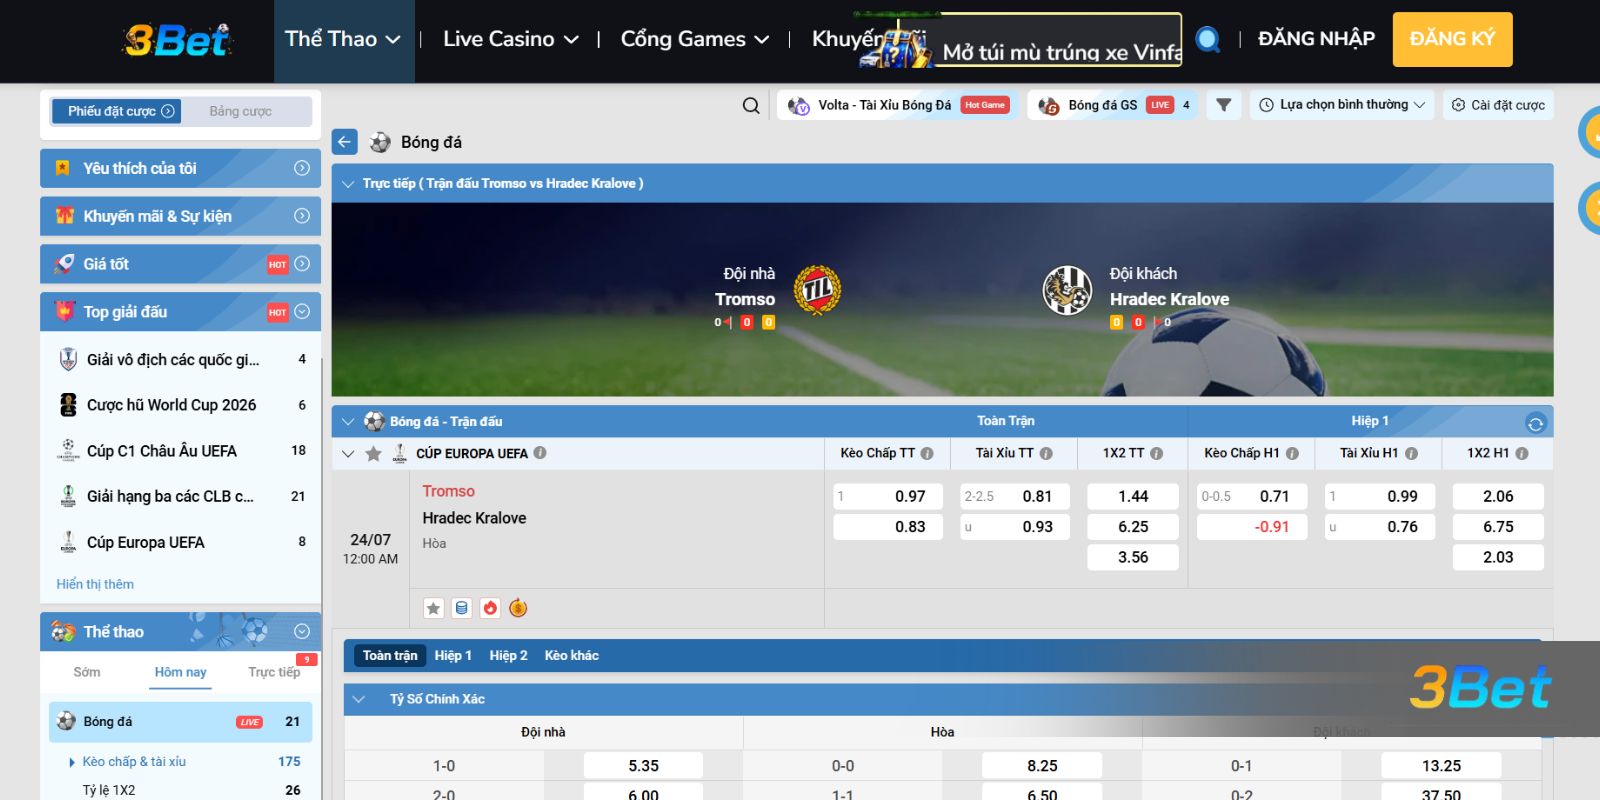Show info for Tài Xỉu TT column
The image size is (1600, 800).
[x=1046, y=453]
